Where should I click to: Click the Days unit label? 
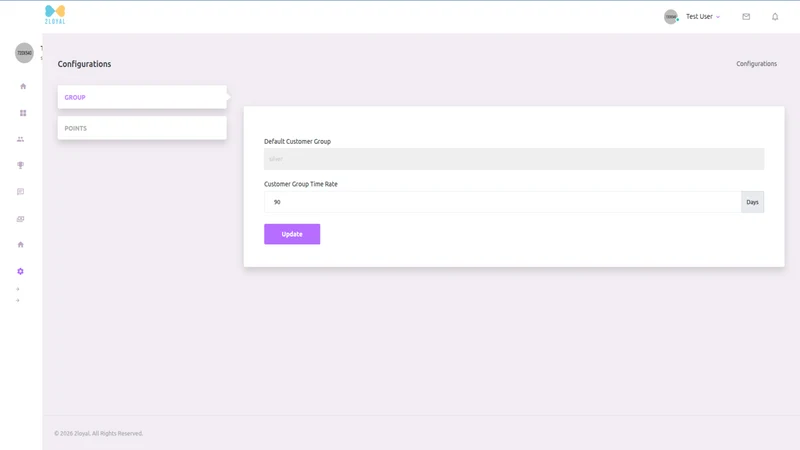753,202
